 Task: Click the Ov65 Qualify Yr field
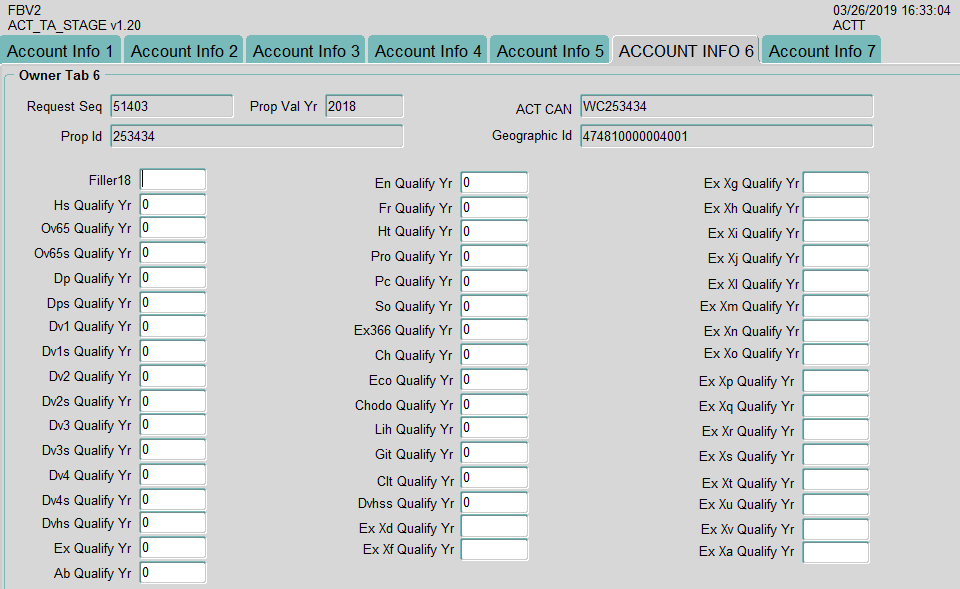click(x=173, y=229)
